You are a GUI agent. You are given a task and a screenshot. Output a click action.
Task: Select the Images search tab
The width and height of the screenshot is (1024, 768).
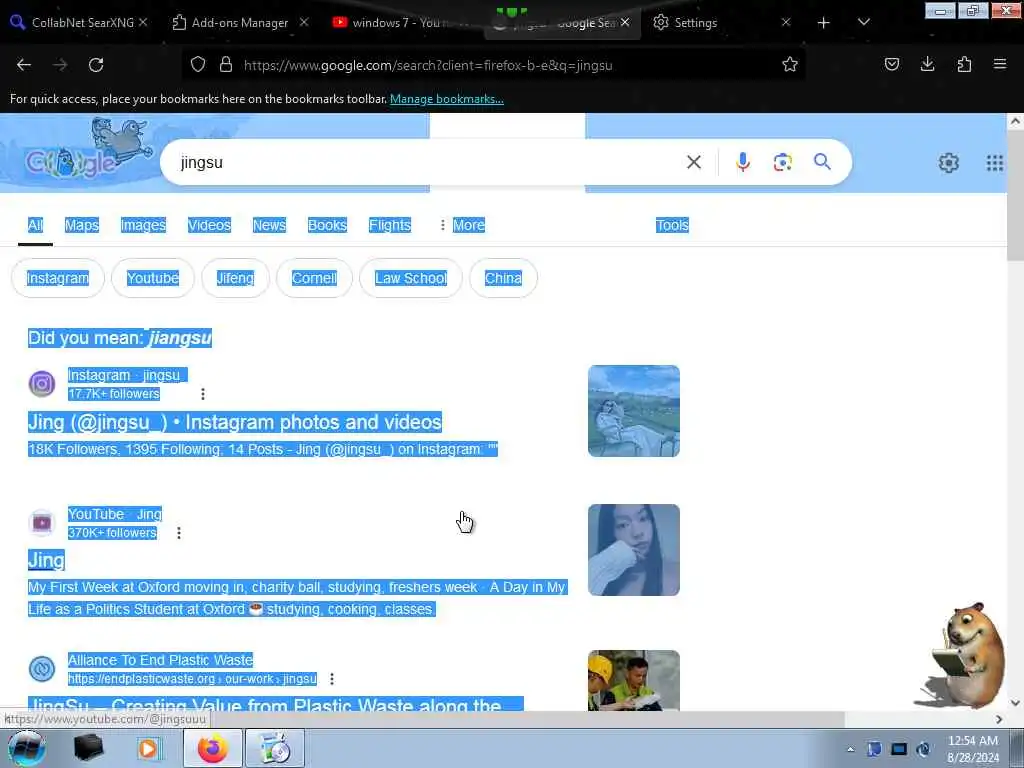[x=143, y=225]
